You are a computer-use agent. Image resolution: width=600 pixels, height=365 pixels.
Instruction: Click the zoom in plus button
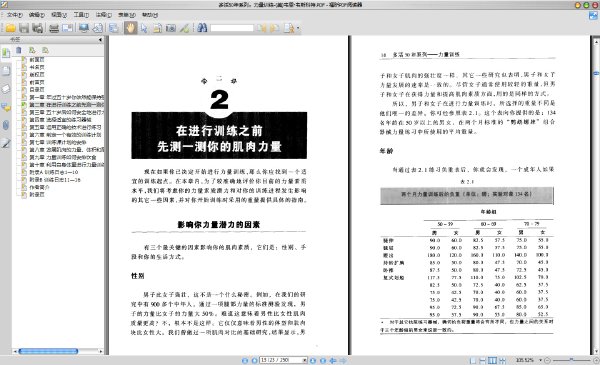(596, 360)
